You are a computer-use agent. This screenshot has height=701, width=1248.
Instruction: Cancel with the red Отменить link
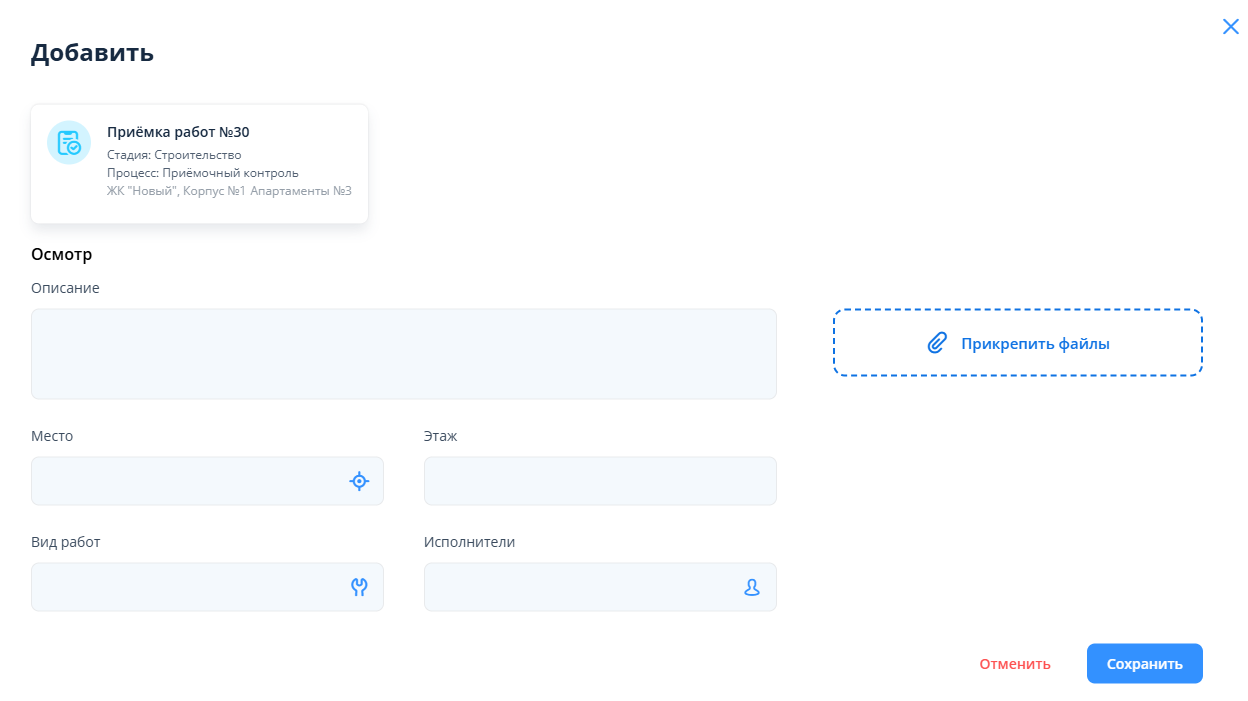1014,664
